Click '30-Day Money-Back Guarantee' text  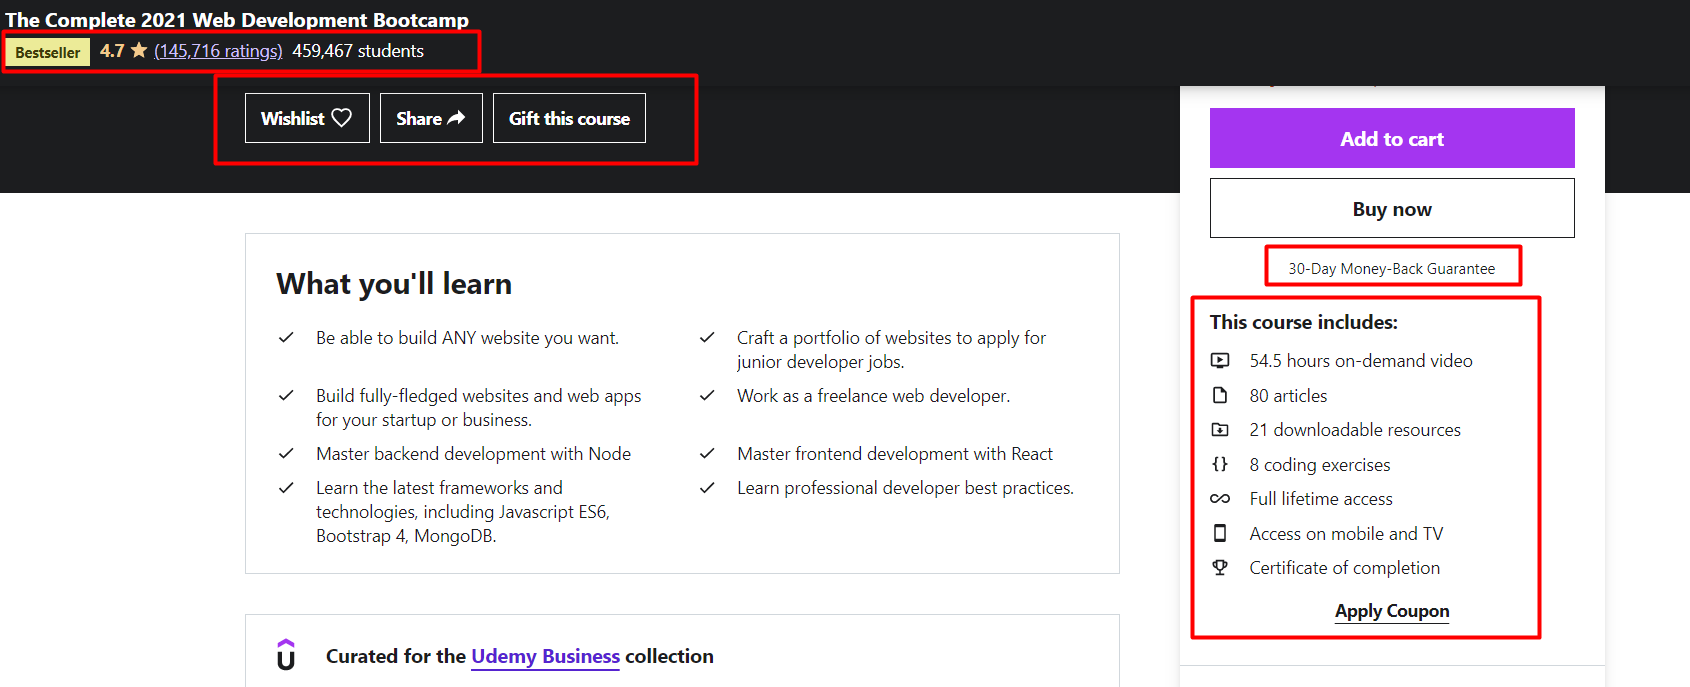point(1392,268)
